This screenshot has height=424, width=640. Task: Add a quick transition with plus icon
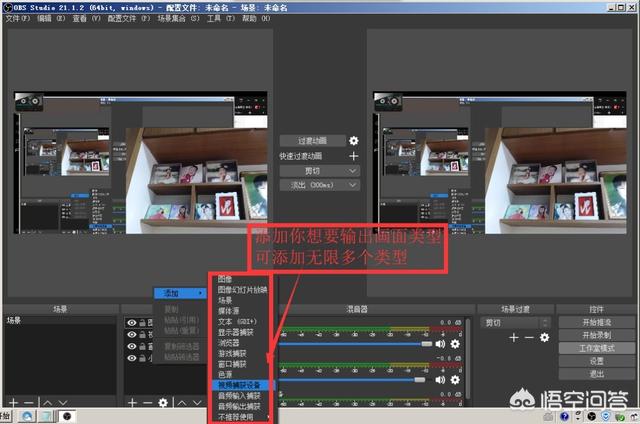[353, 156]
